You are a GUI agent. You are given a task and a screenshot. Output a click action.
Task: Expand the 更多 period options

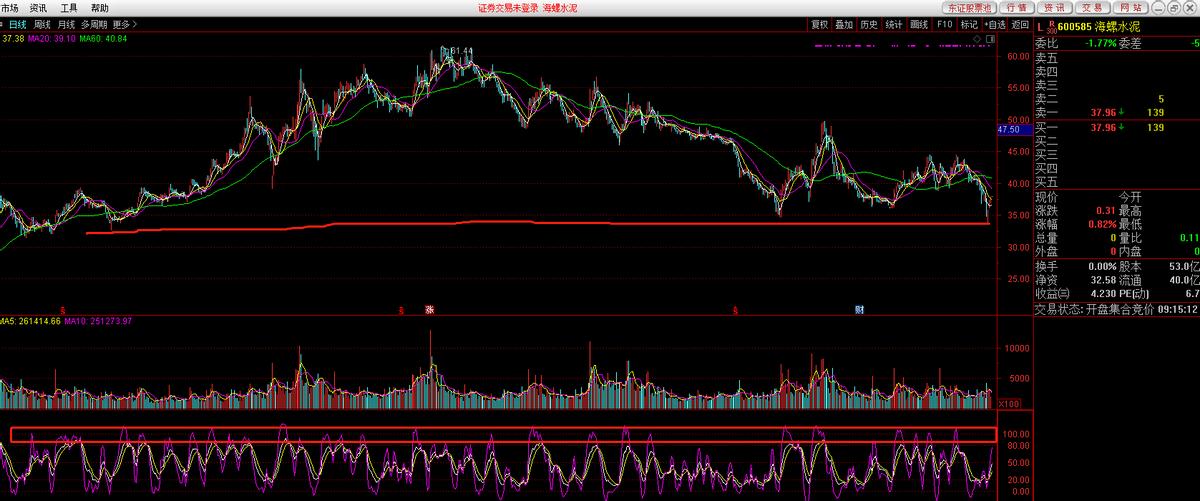pyautogui.click(x=125, y=24)
